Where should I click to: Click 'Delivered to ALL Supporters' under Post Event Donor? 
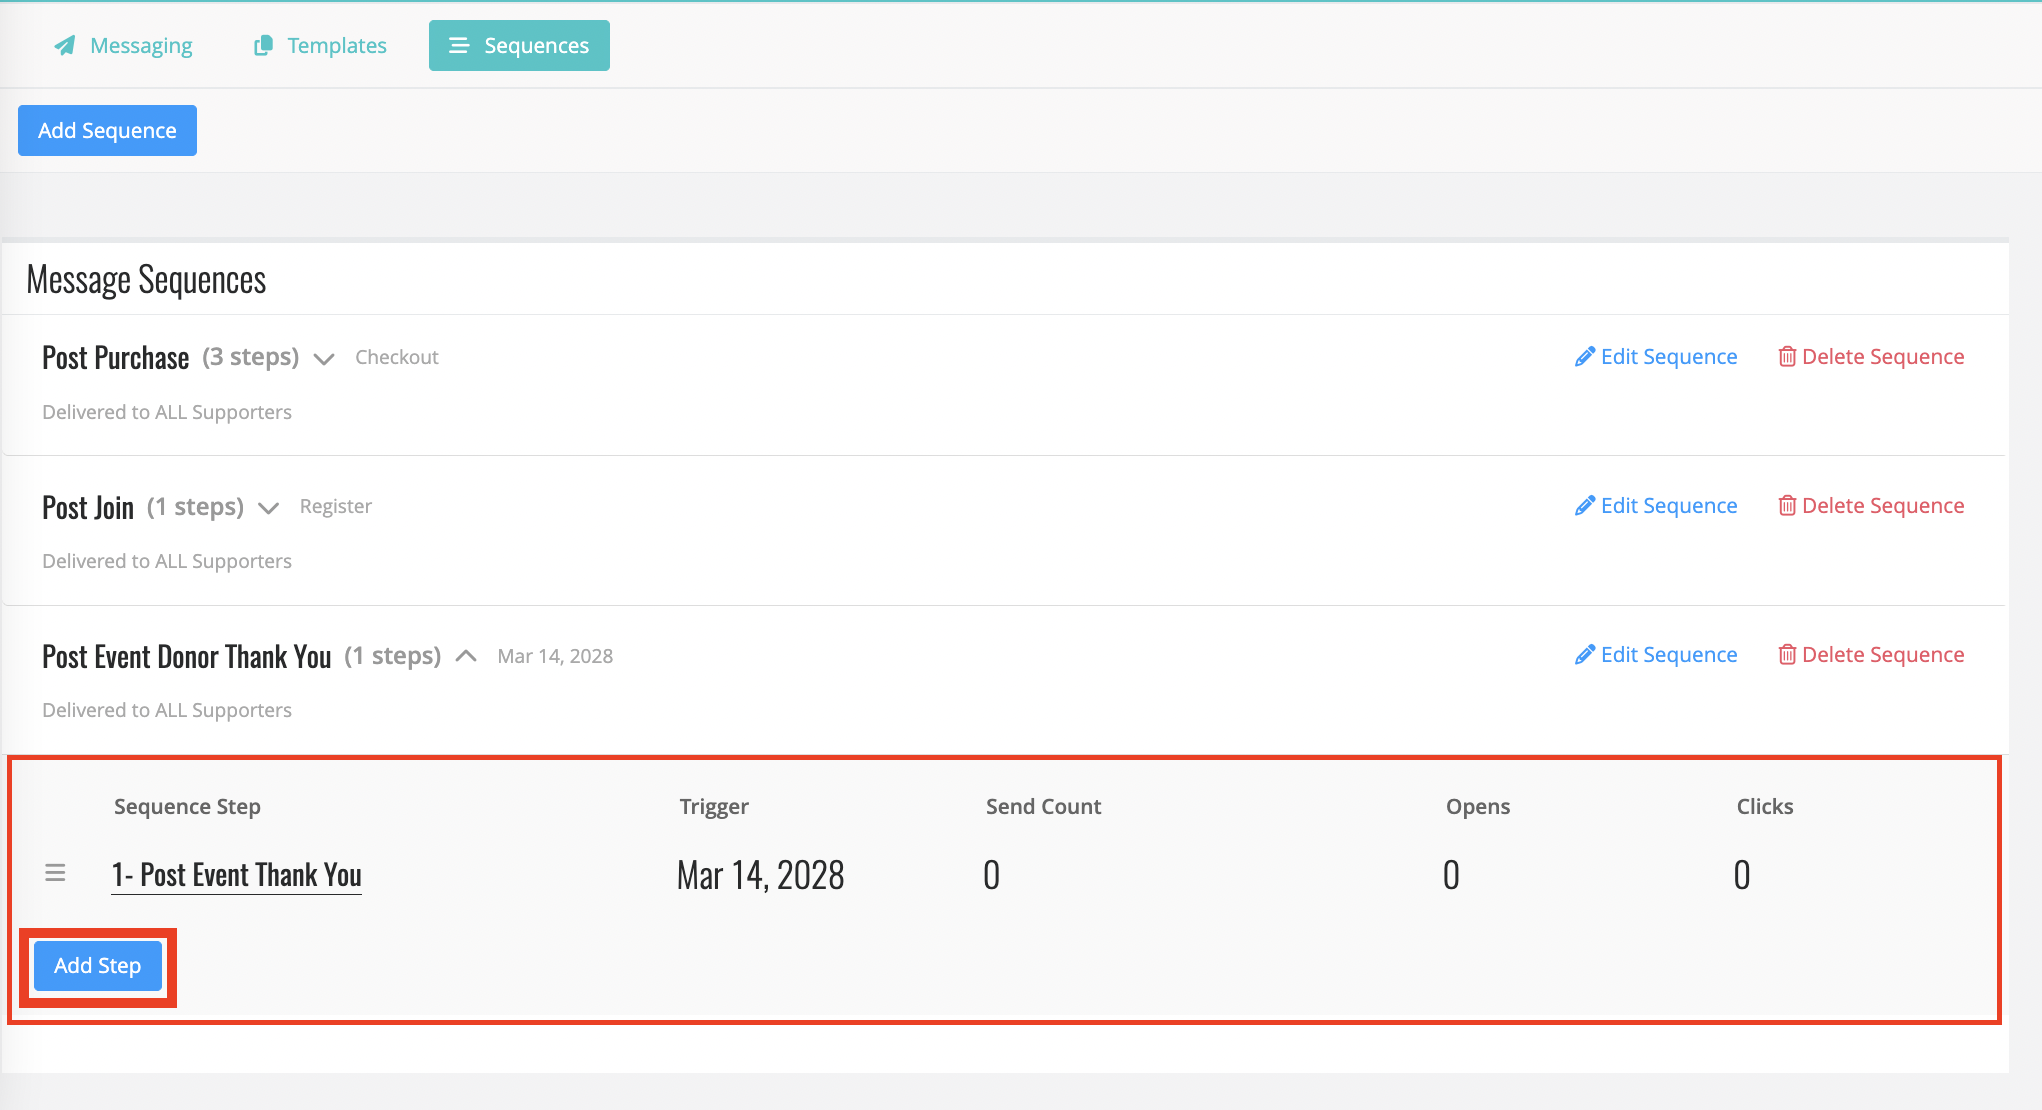tap(167, 710)
